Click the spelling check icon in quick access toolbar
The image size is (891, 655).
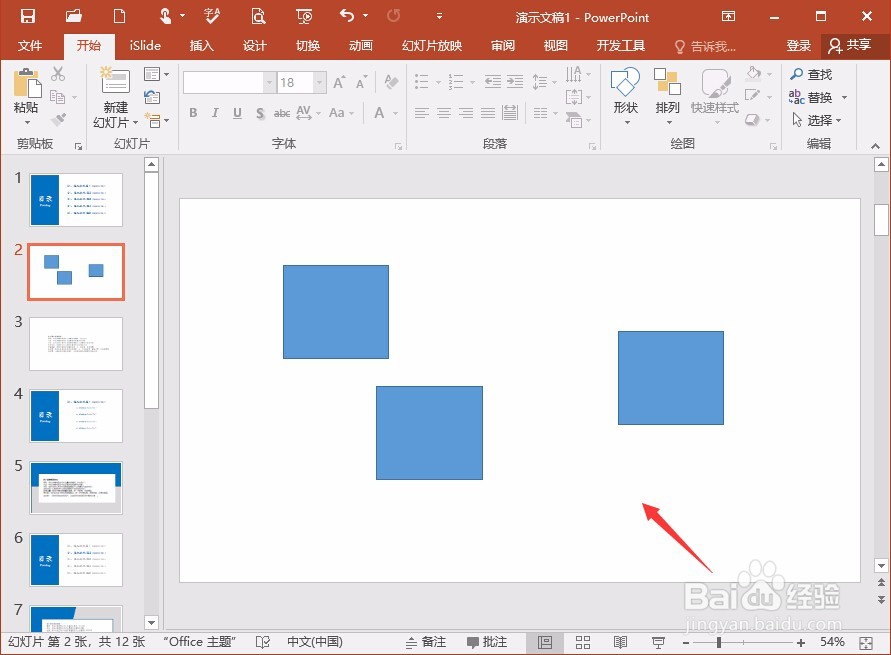coord(212,16)
